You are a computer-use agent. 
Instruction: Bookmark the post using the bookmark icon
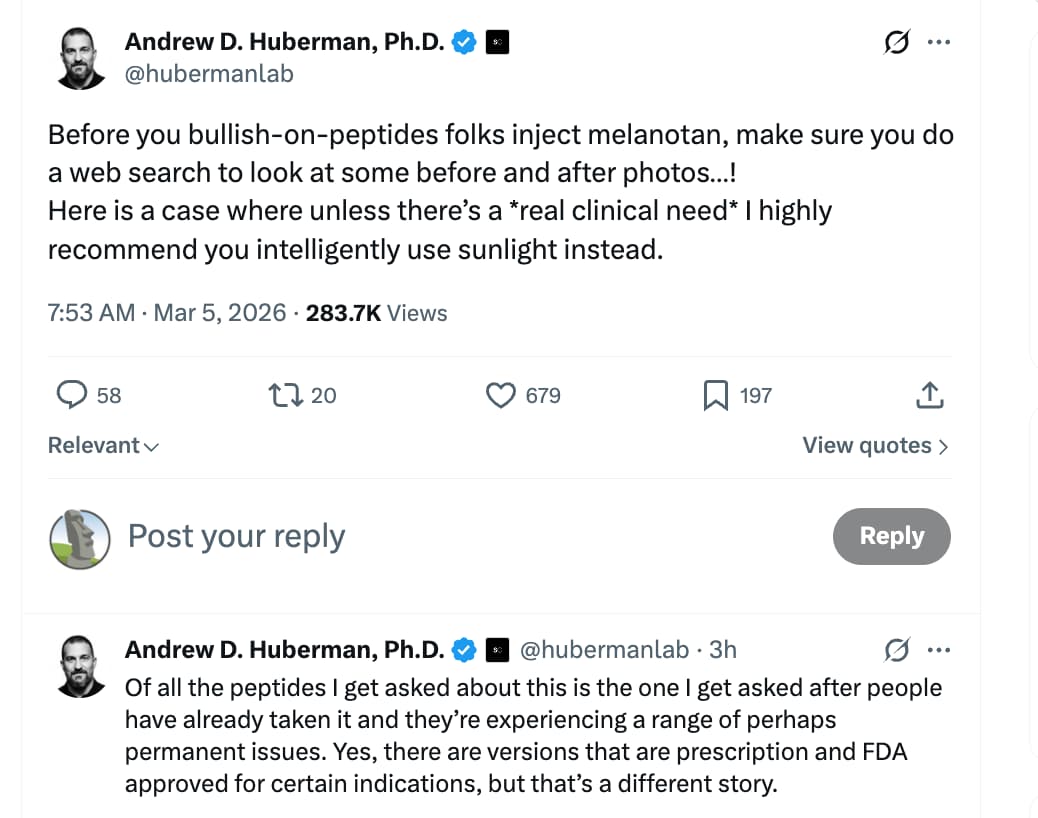(x=715, y=396)
